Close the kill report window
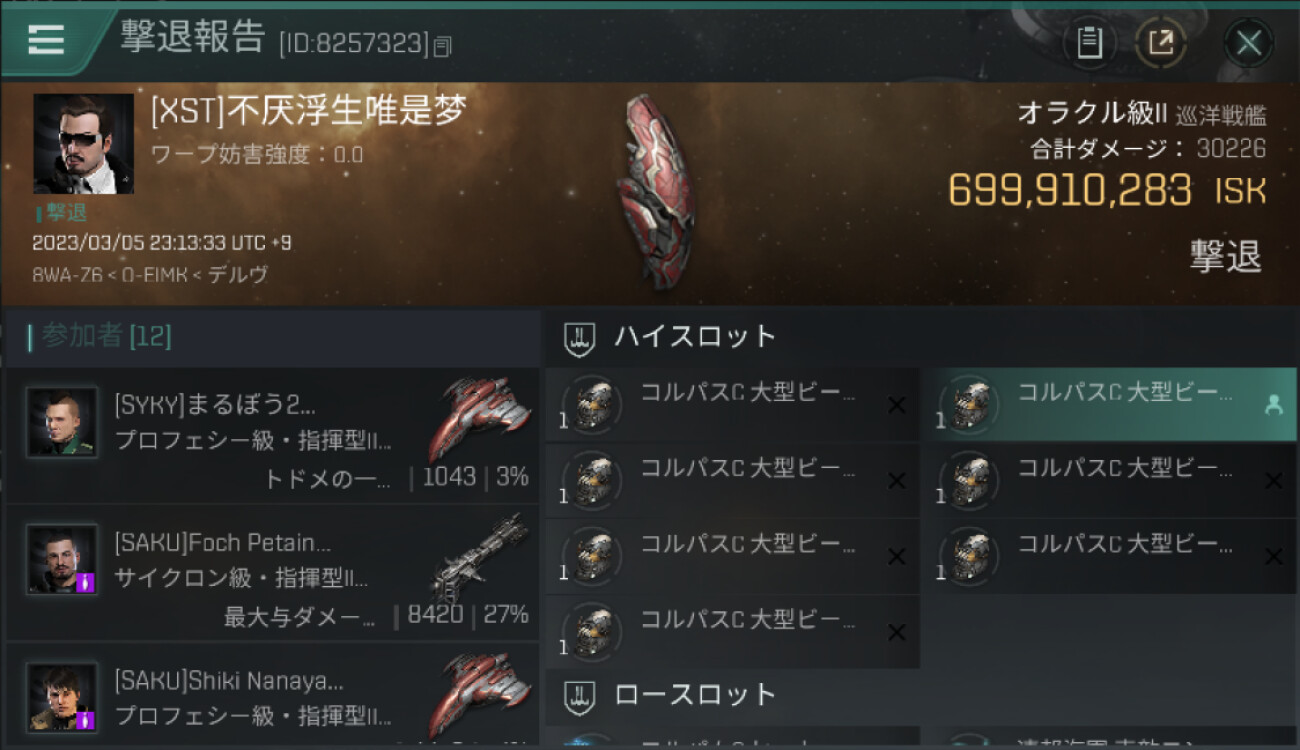The width and height of the screenshot is (1300, 750). (1248, 43)
